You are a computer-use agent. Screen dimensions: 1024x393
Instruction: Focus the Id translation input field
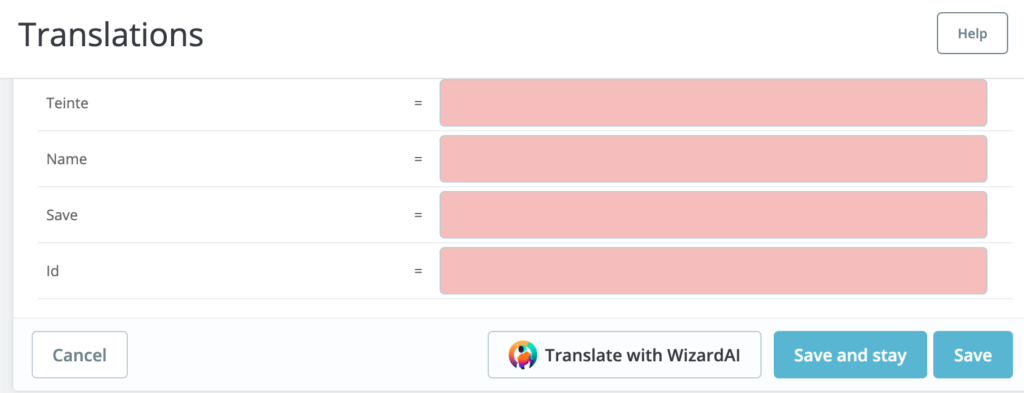(x=713, y=271)
